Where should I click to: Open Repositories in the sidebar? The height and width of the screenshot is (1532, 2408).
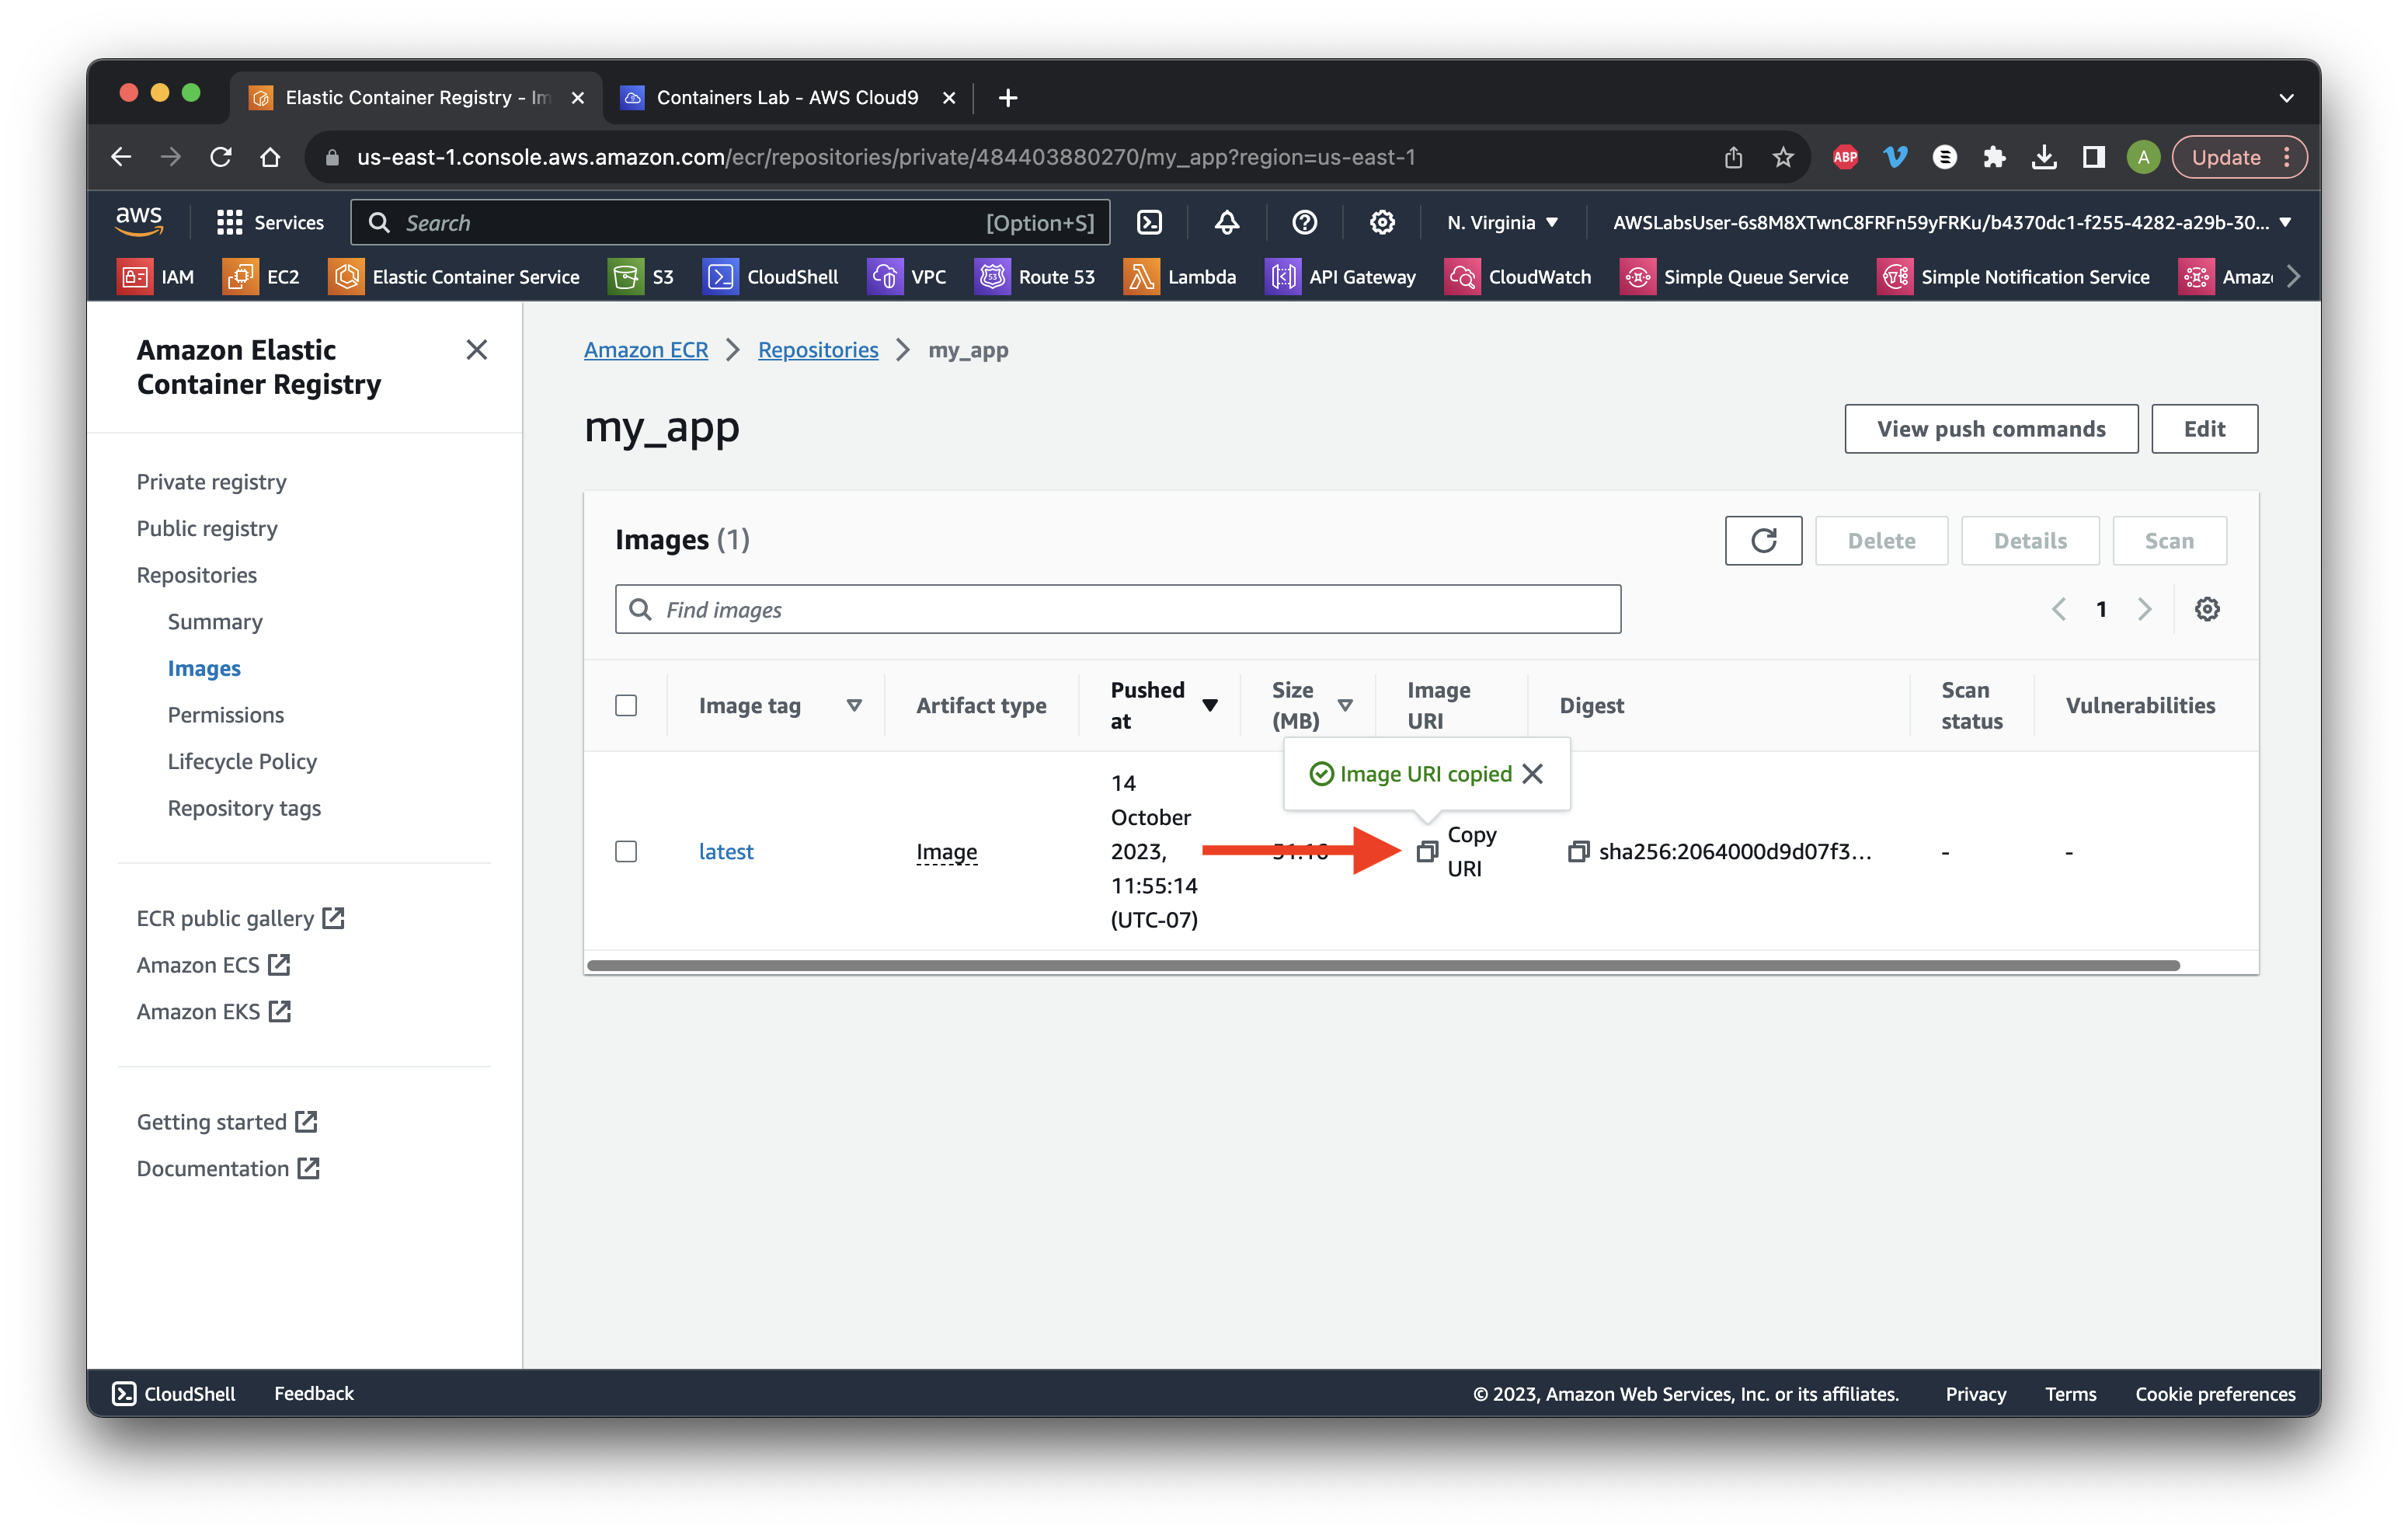pyautogui.click(x=197, y=575)
